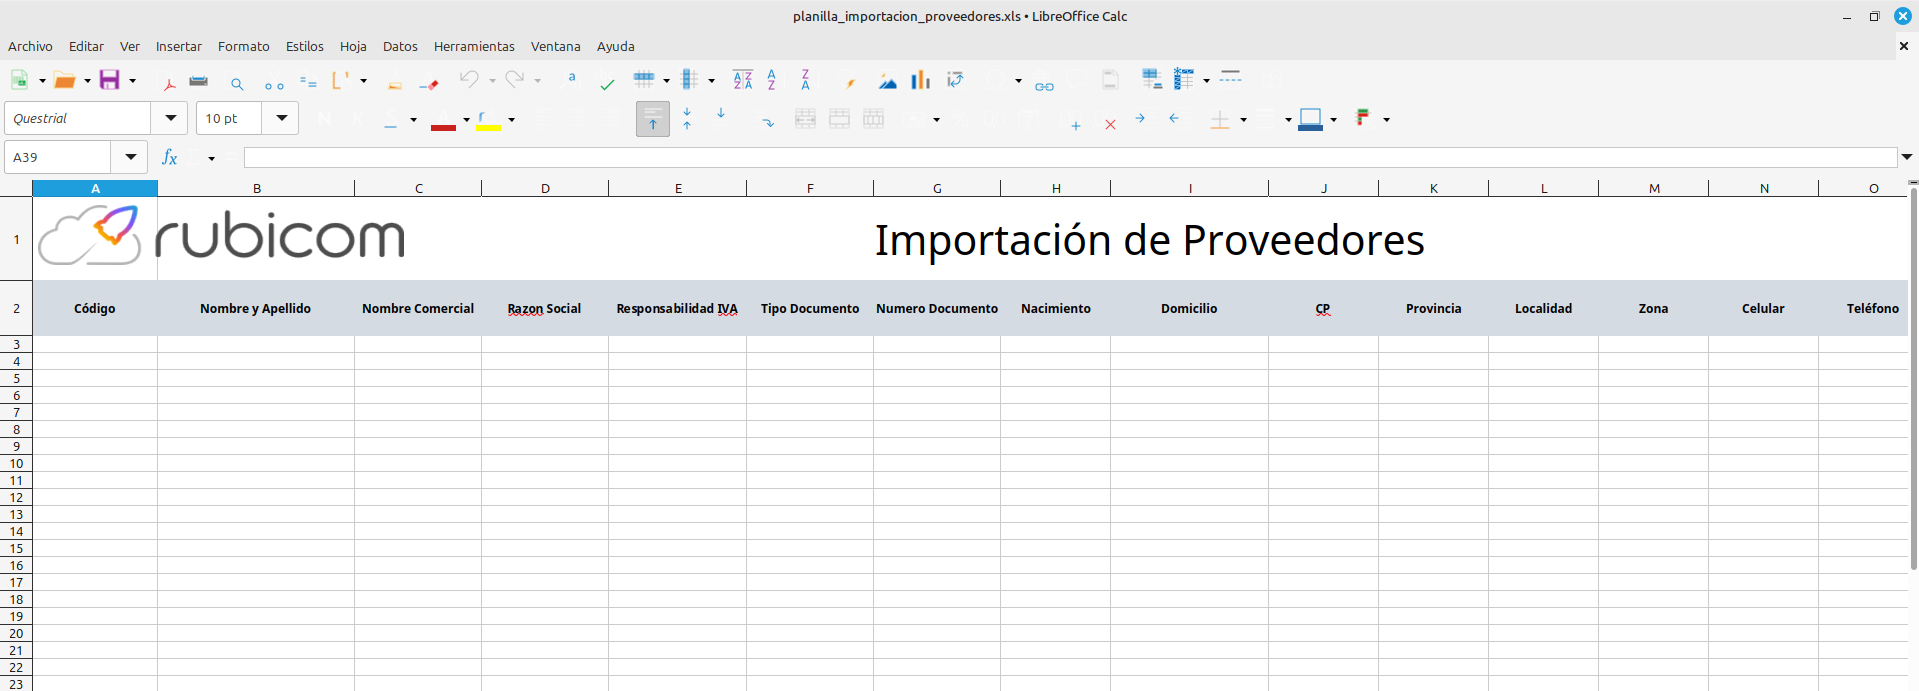This screenshot has width=1919, height=691.
Task: Open the Insertar menu
Action: (x=178, y=46)
